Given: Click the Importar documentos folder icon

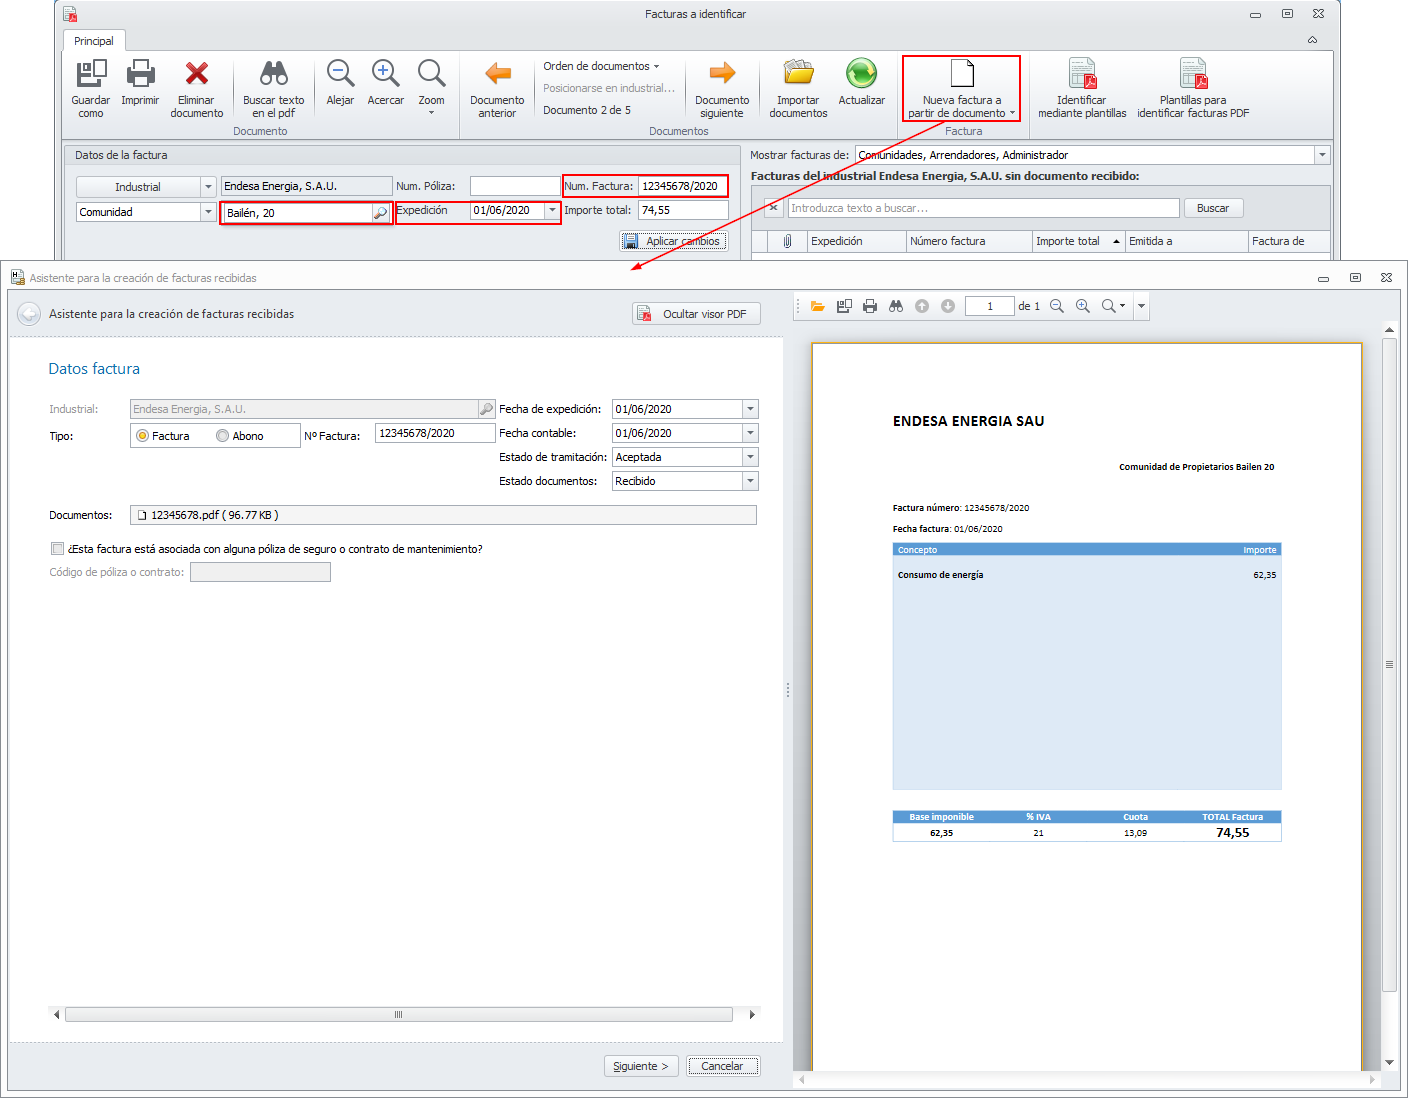Looking at the screenshot, I should coord(798,75).
